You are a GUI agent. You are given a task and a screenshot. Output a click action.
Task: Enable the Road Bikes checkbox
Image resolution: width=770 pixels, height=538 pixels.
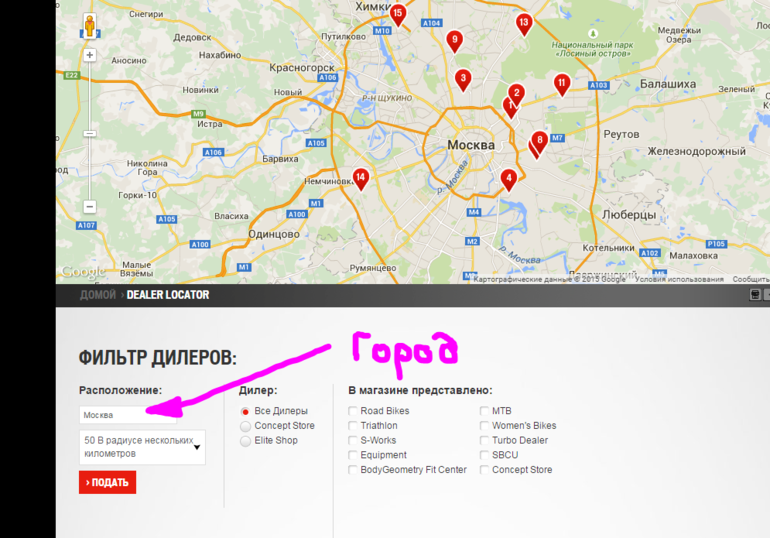353,411
